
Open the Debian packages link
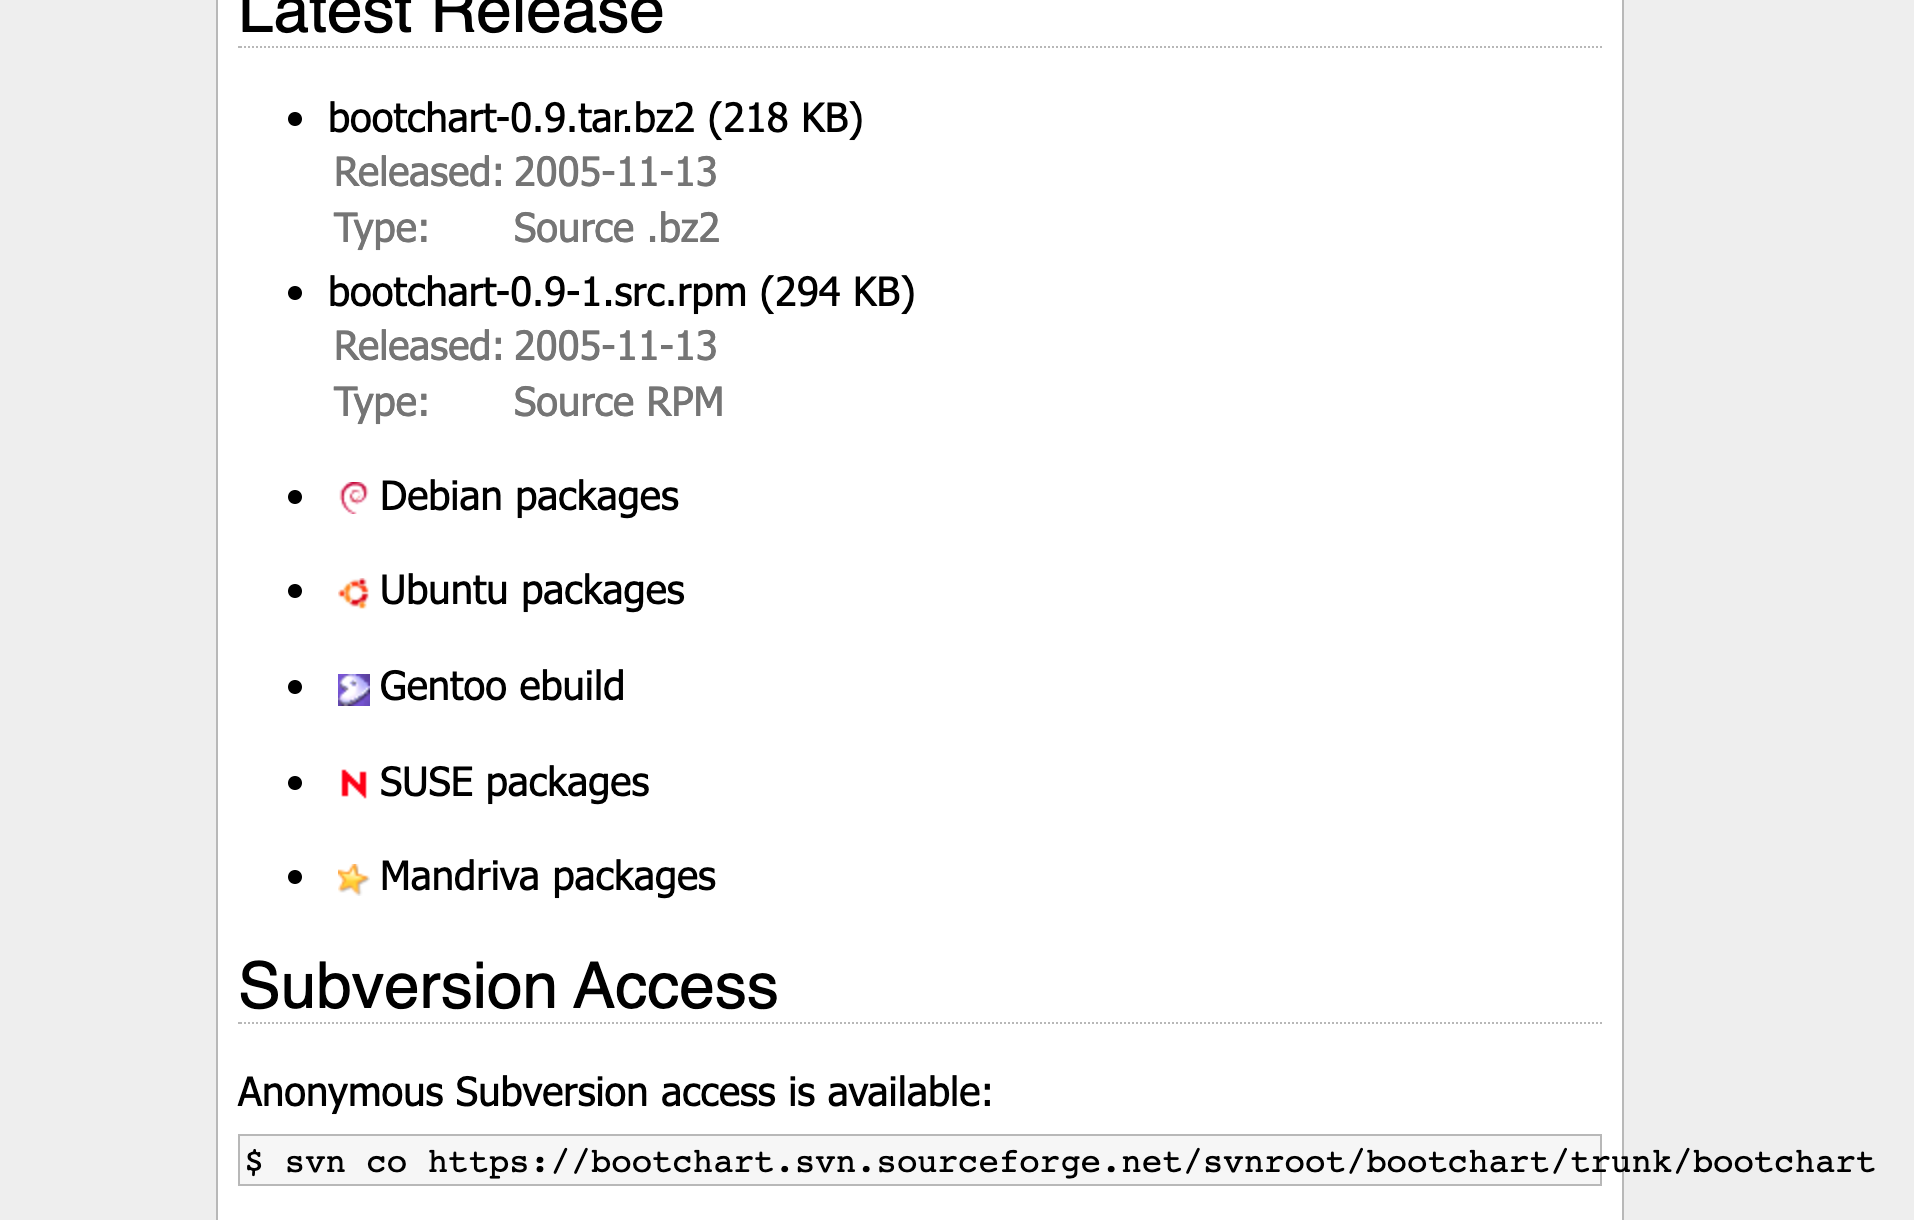[x=529, y=497]
